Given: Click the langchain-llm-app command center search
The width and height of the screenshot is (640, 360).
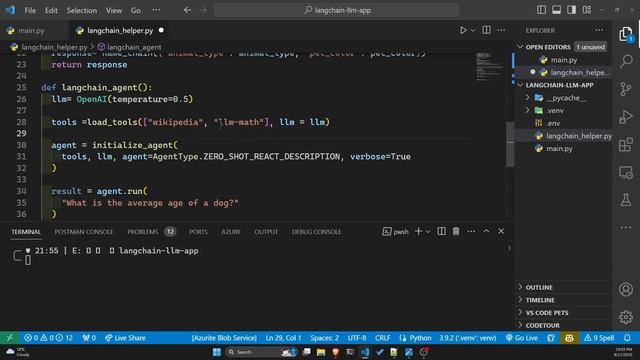Looking at the screenshot, I should pos(337,10).
